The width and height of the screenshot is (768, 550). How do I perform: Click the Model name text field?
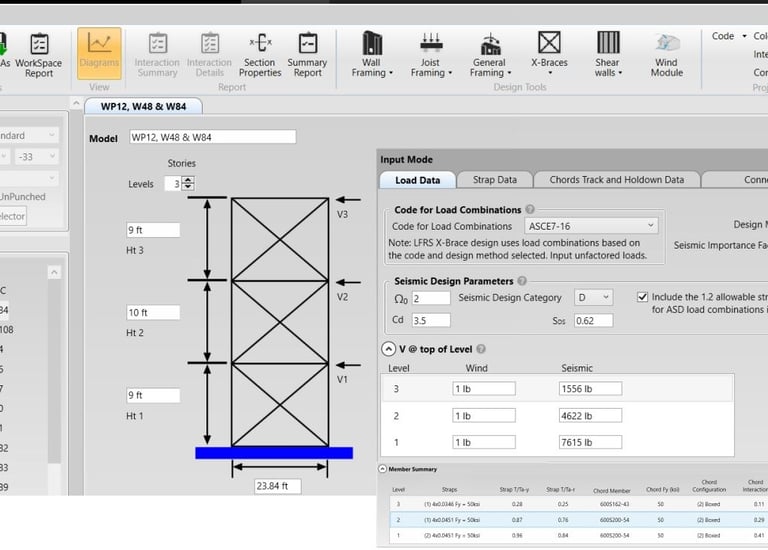[211, 137]
